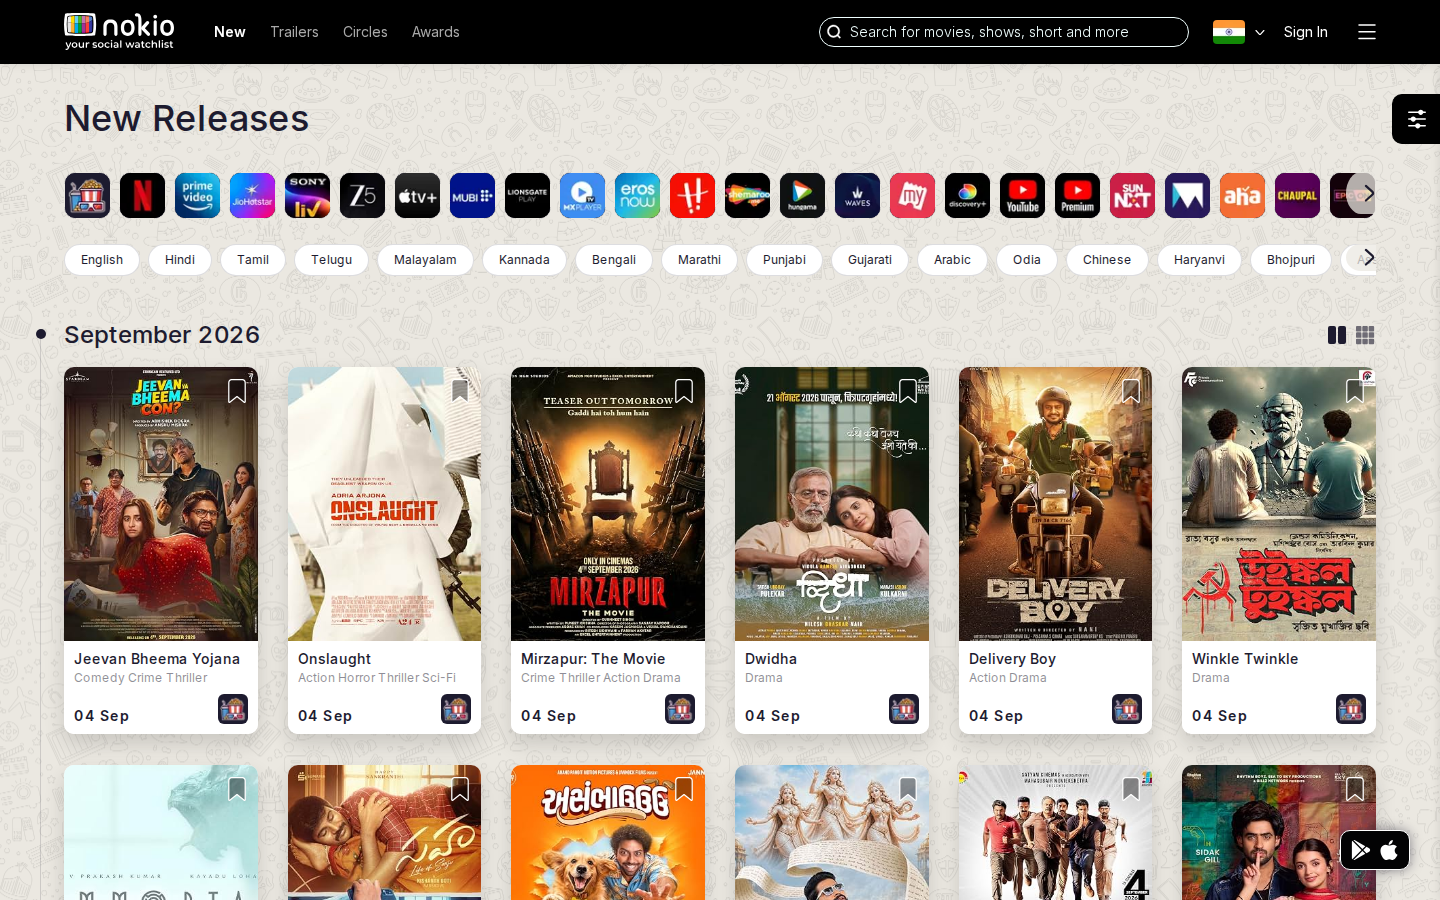The height and width of the screenshot is (900, 1440).
Task: Filter releases by Haryanvi
Action: (1199, 260)
